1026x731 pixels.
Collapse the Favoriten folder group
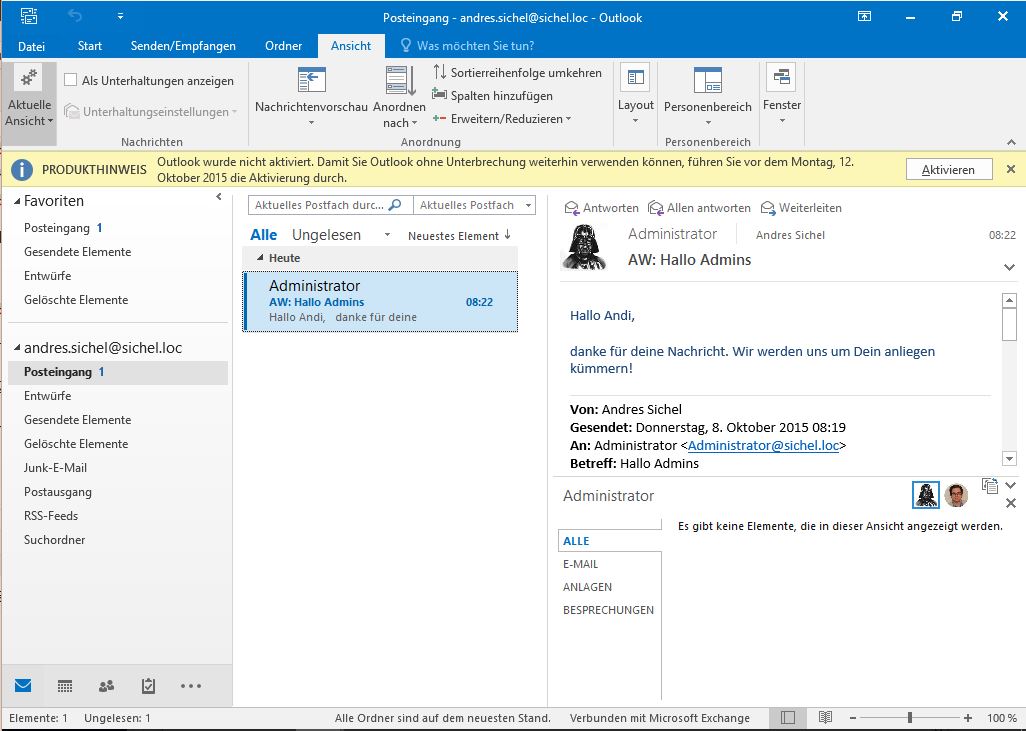17,201
